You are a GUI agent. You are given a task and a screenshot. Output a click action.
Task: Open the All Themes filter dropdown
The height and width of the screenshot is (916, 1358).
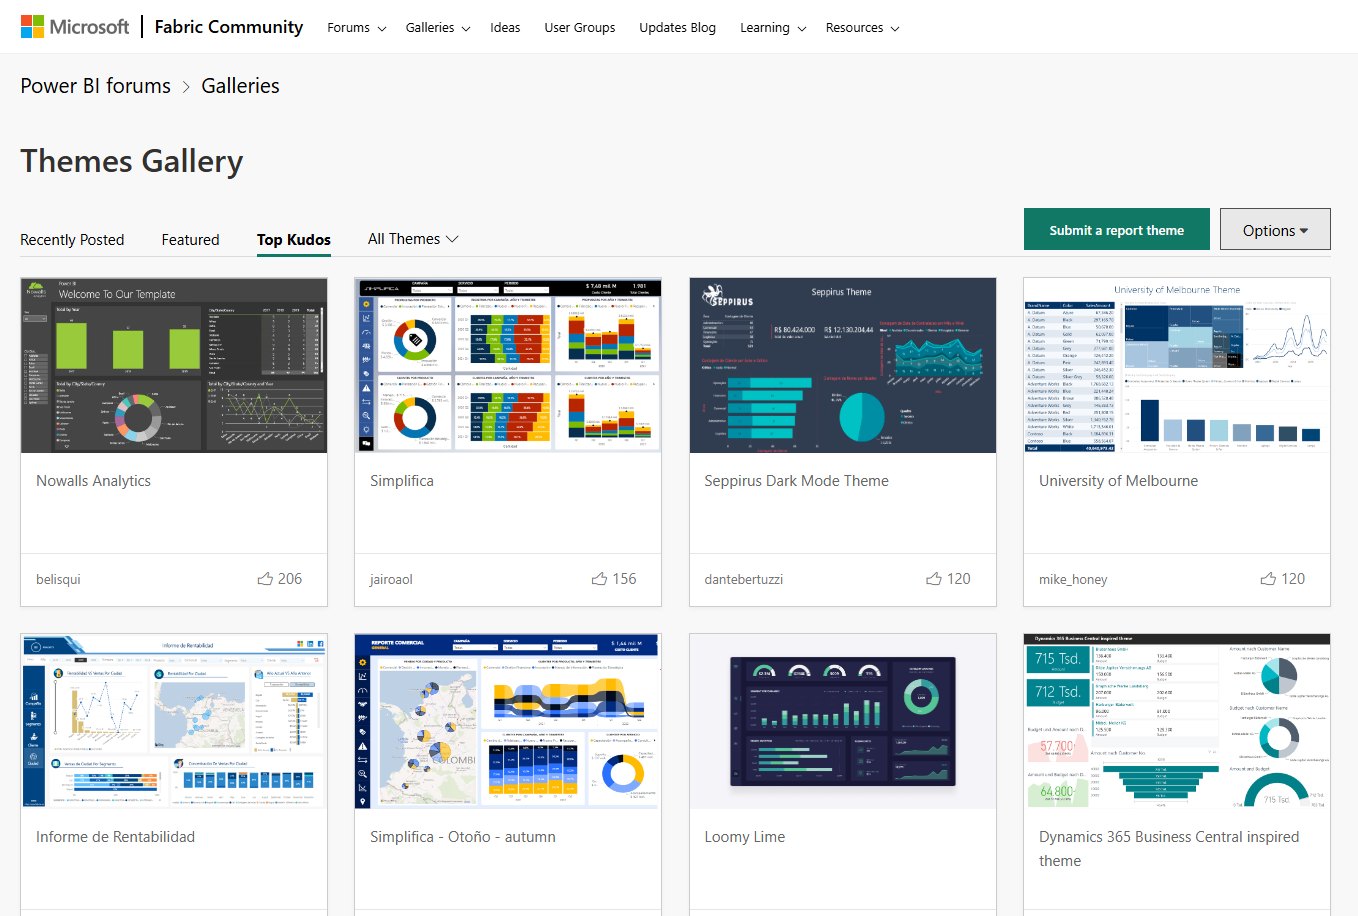coord(413,239)
